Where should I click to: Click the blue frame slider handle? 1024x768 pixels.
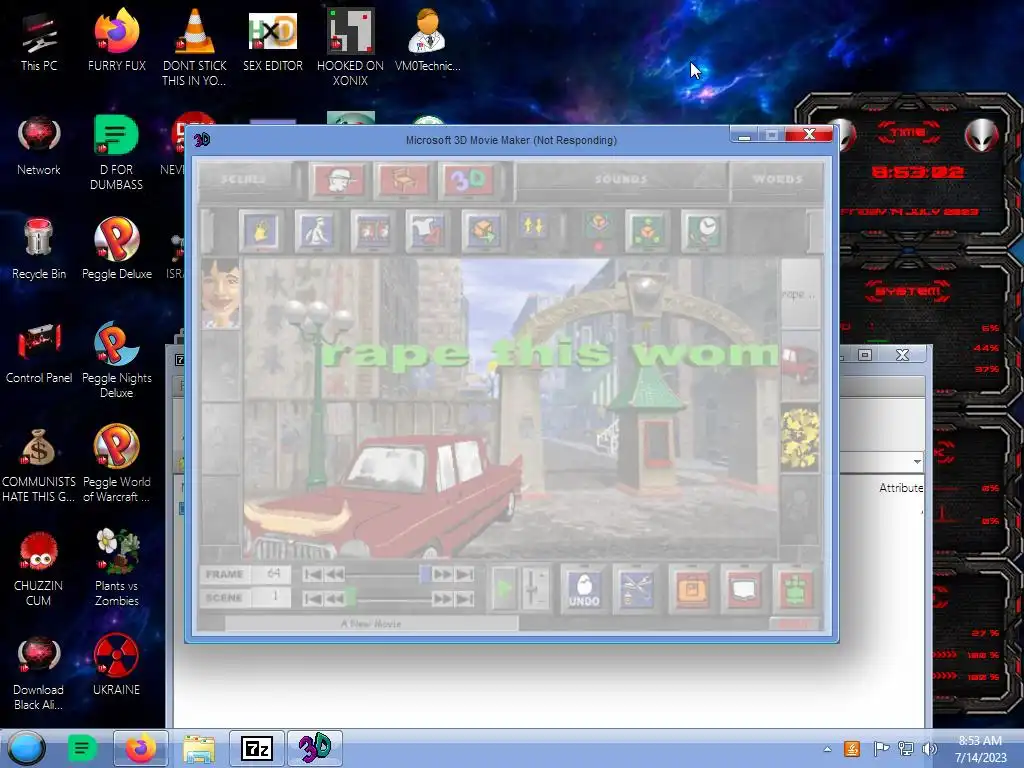[x=425, y=574]
